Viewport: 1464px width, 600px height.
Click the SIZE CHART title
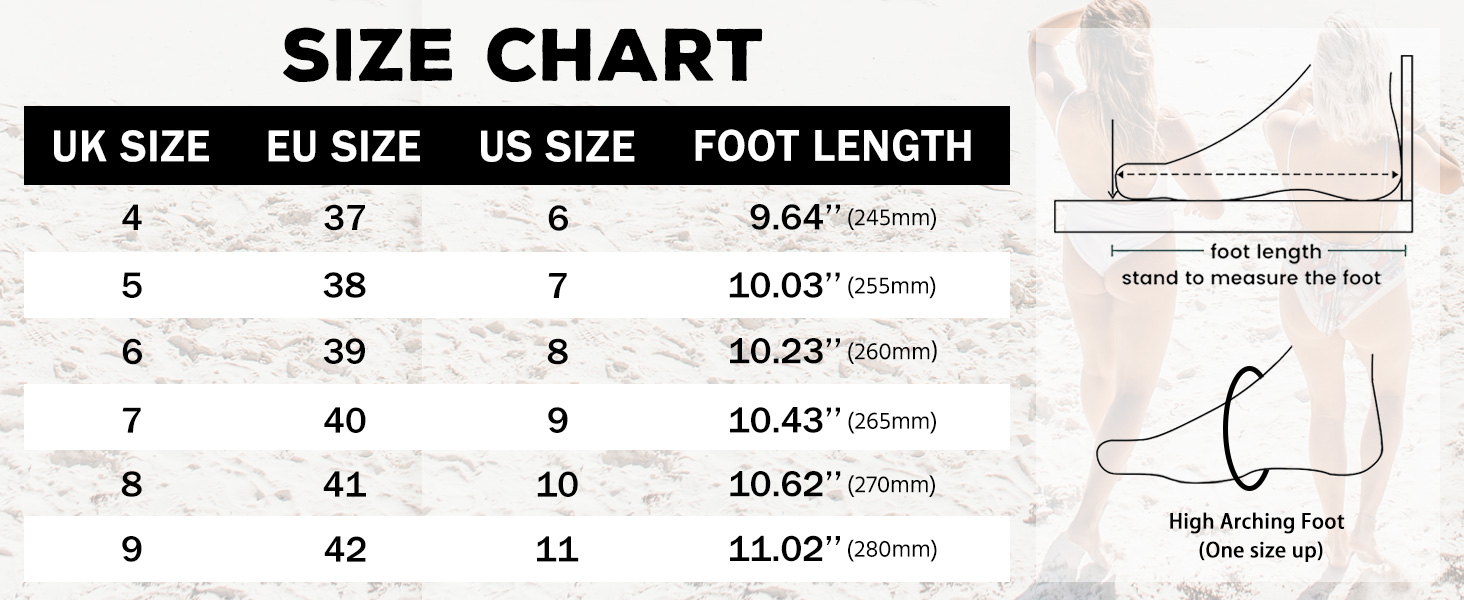pyautogui.click(x=522, y=55)
